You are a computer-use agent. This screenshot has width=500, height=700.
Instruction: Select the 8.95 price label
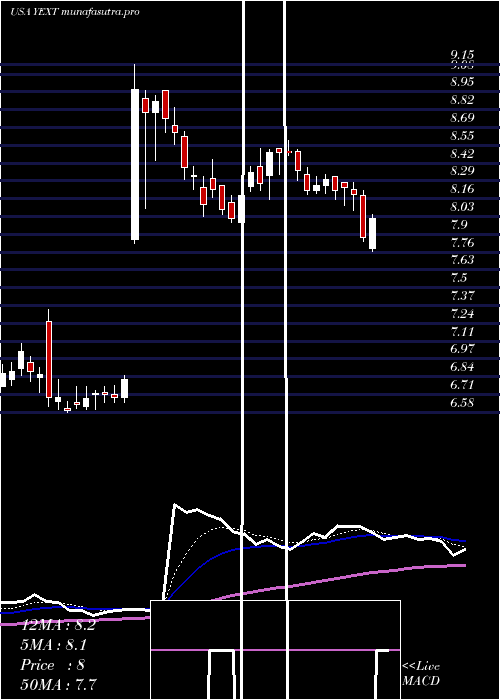click(x=462, y=82)
